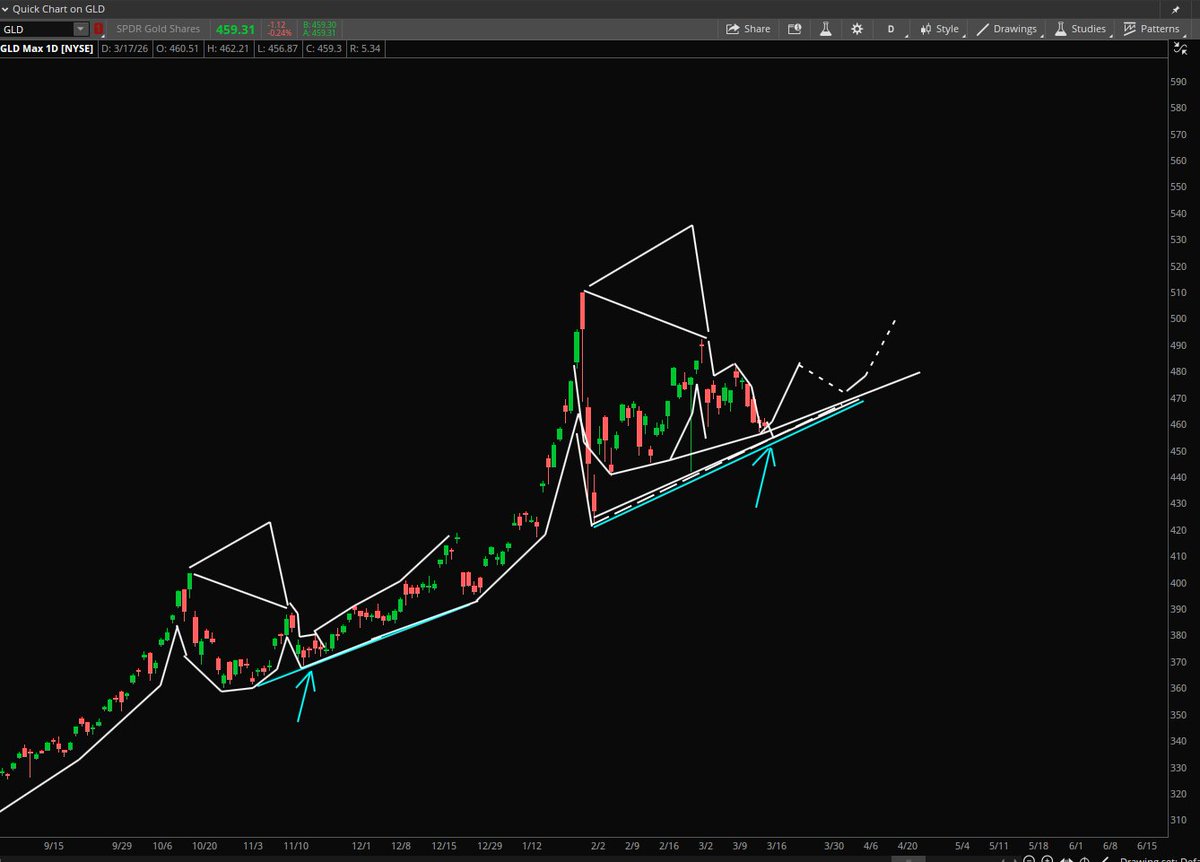
Task: Open the D timeframe dropdown
Action: click(x=890, y=29)
